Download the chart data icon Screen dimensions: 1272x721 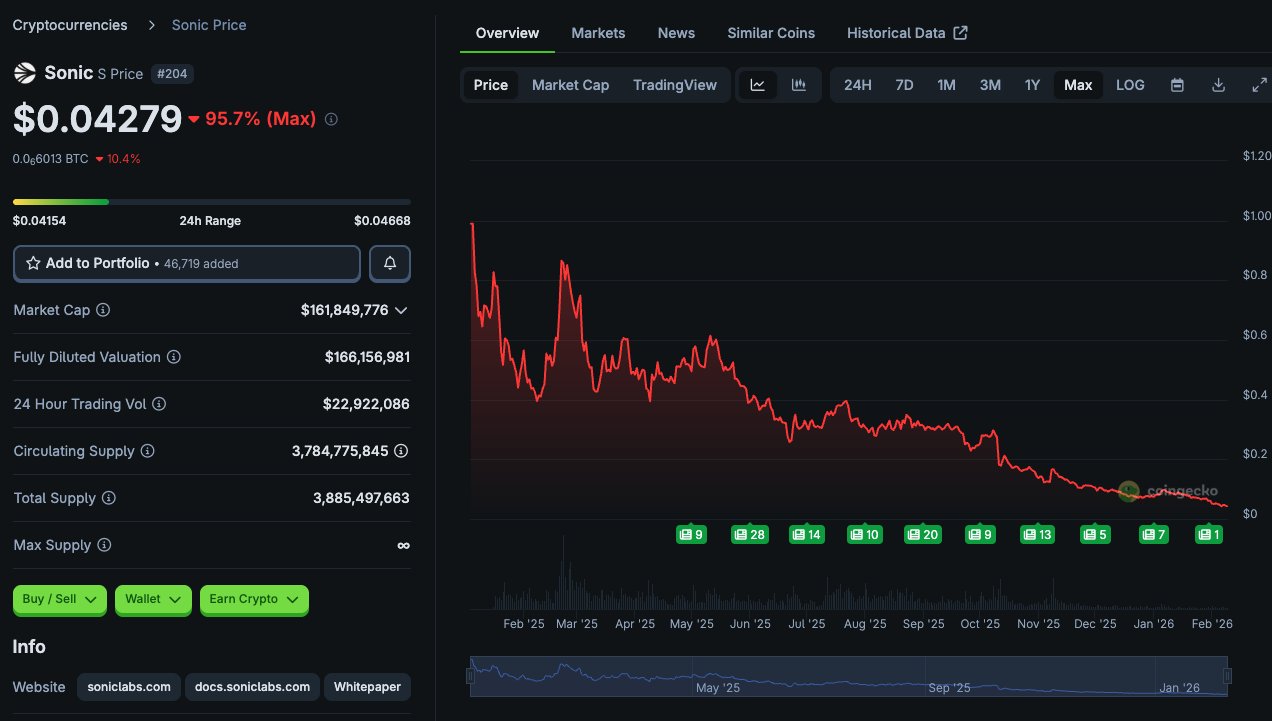(x=1218, y=85)
